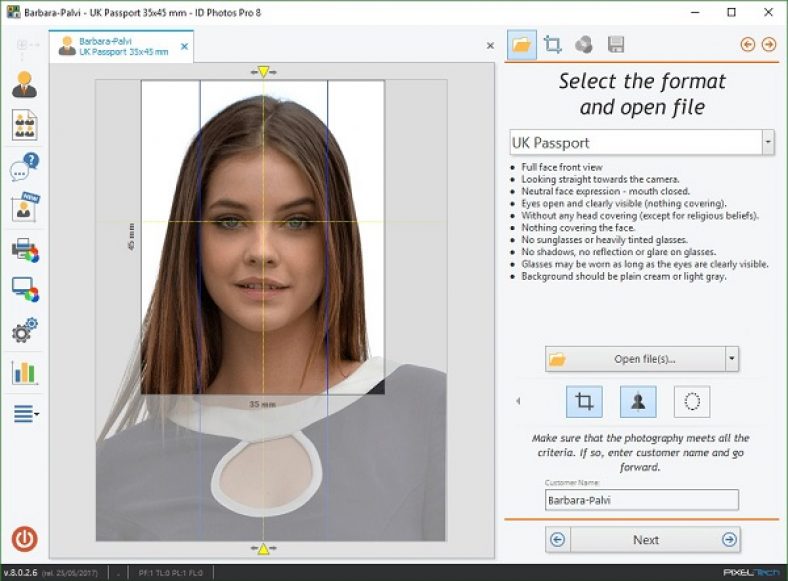Image resolution: width=788 pixels, height=581 pixels.
Task: Click the top yellow triangle guide marker
Action: (263, 72)
